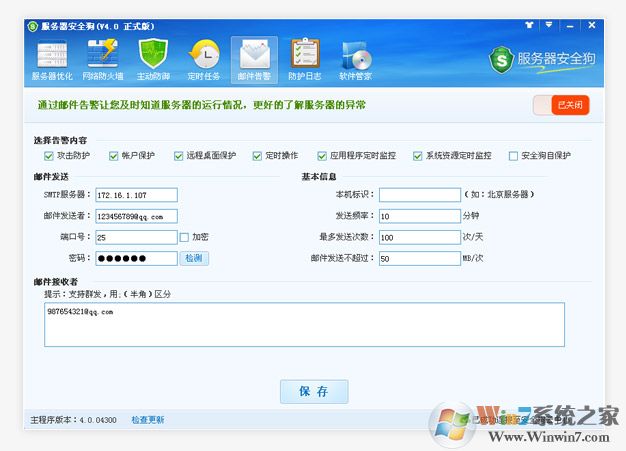The width and height of the screenshot is (626, 451).
Task: Click the 端口号 port number field
Action: pyautogui.click(x=137, y=237)
